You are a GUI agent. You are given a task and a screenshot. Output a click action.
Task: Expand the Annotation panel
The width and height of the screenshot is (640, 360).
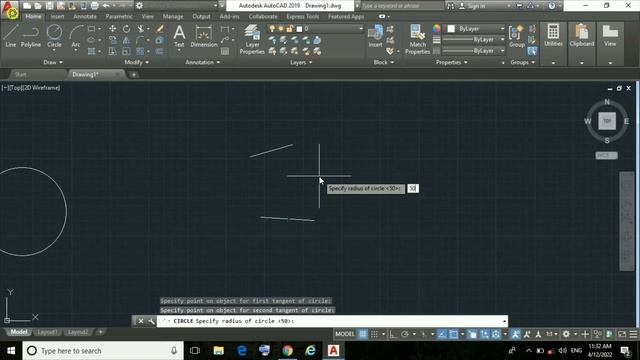click(203, 62)
